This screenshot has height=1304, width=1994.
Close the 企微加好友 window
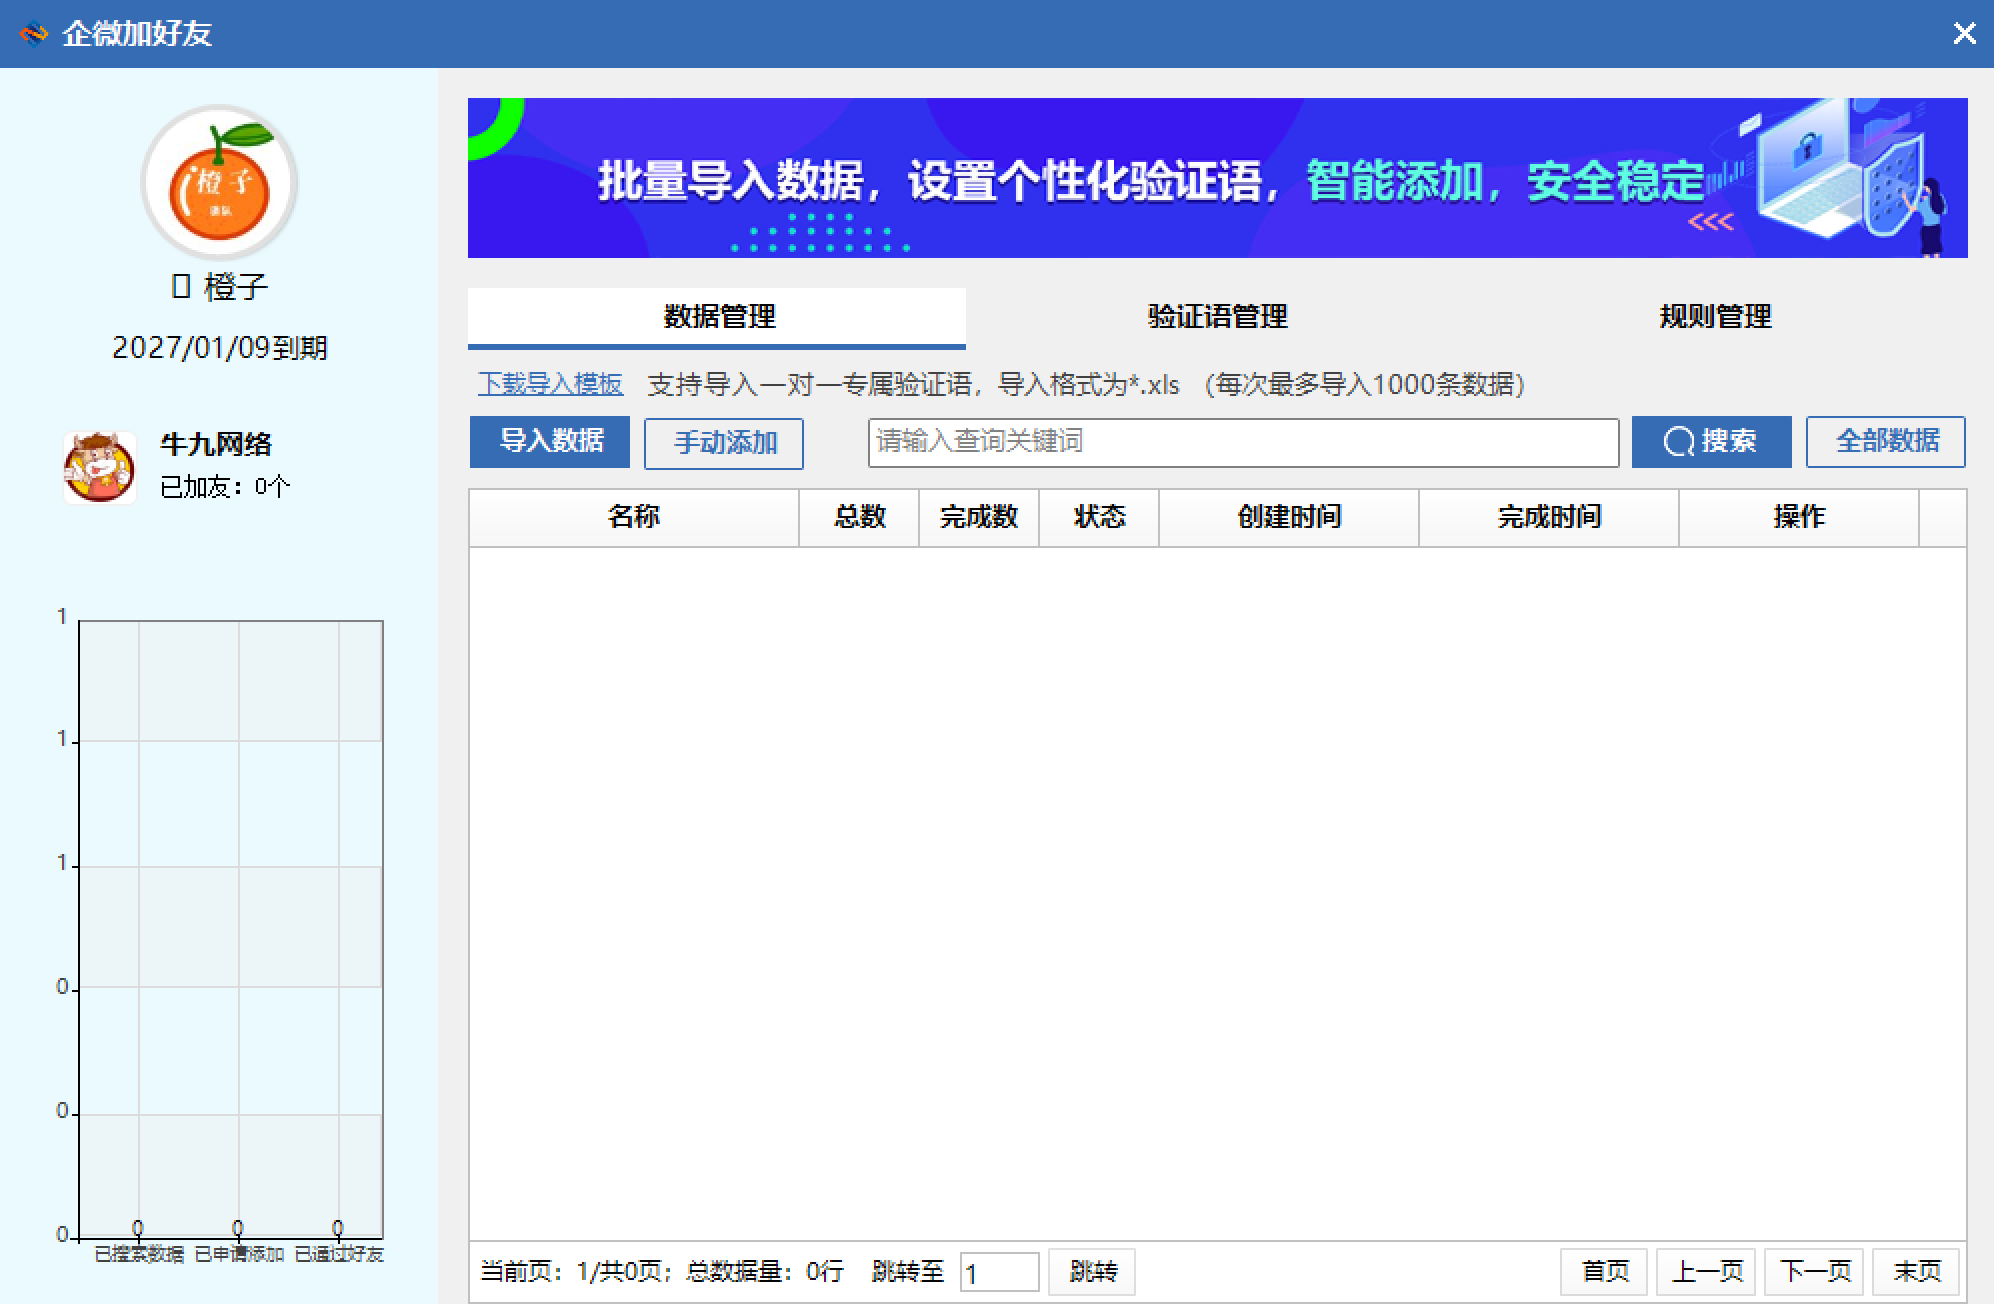[x=1964, y=34]
